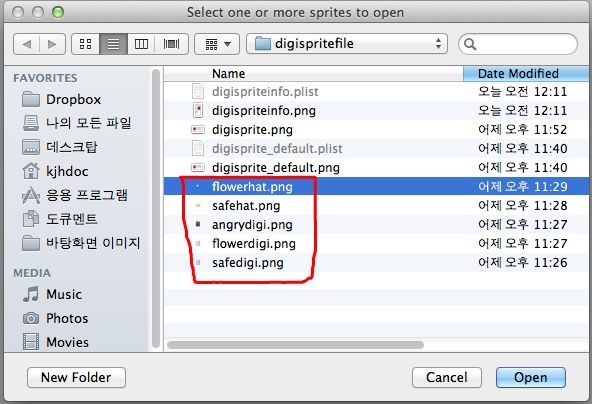Select safedigi.png file
This screenshot has height=404, width=592.
(x=376, y=262)
